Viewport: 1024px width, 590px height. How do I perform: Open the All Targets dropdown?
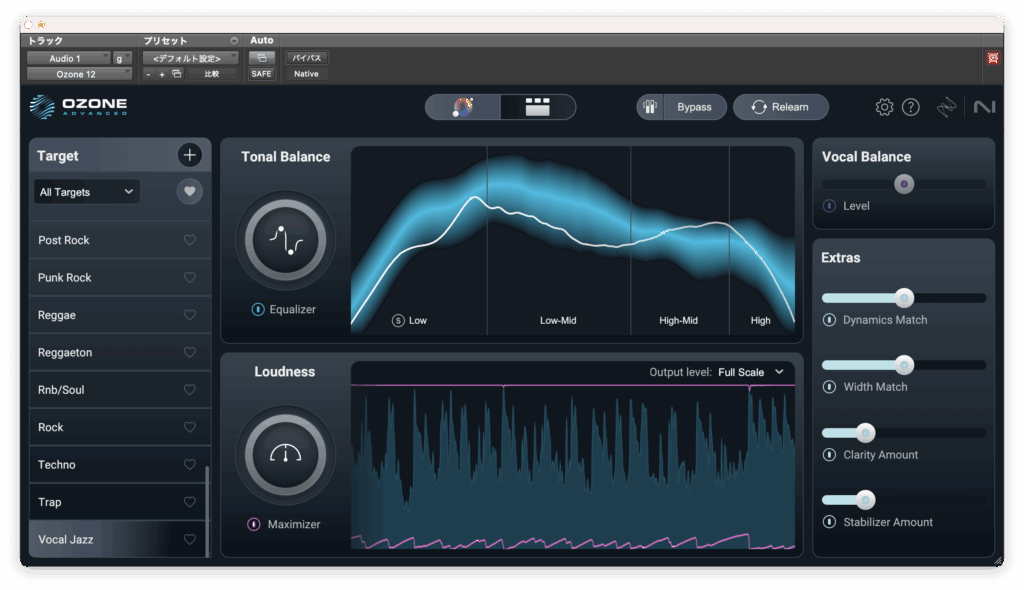pos(86,192)
